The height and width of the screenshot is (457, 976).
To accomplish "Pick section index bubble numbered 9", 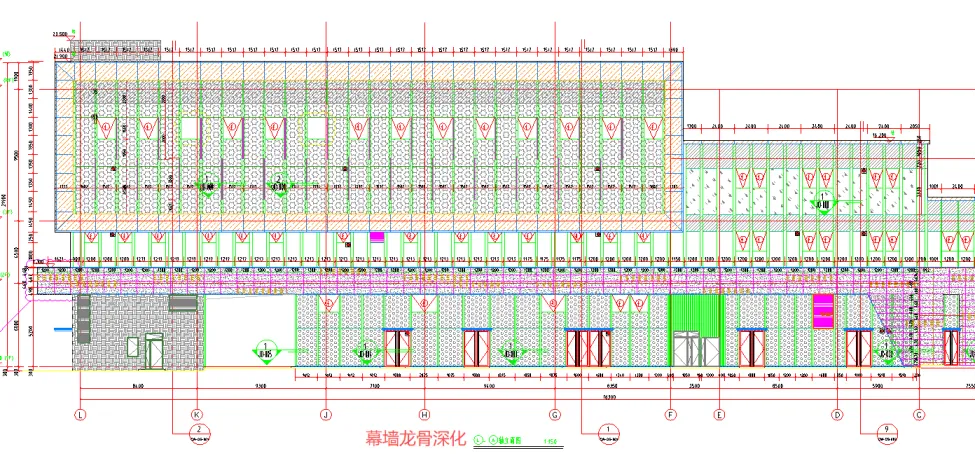I will click(x=886, y=433).
